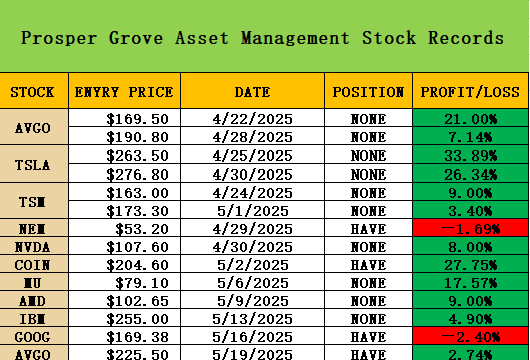Click the title Prosper Grove Asset Management

pos(185,38)
